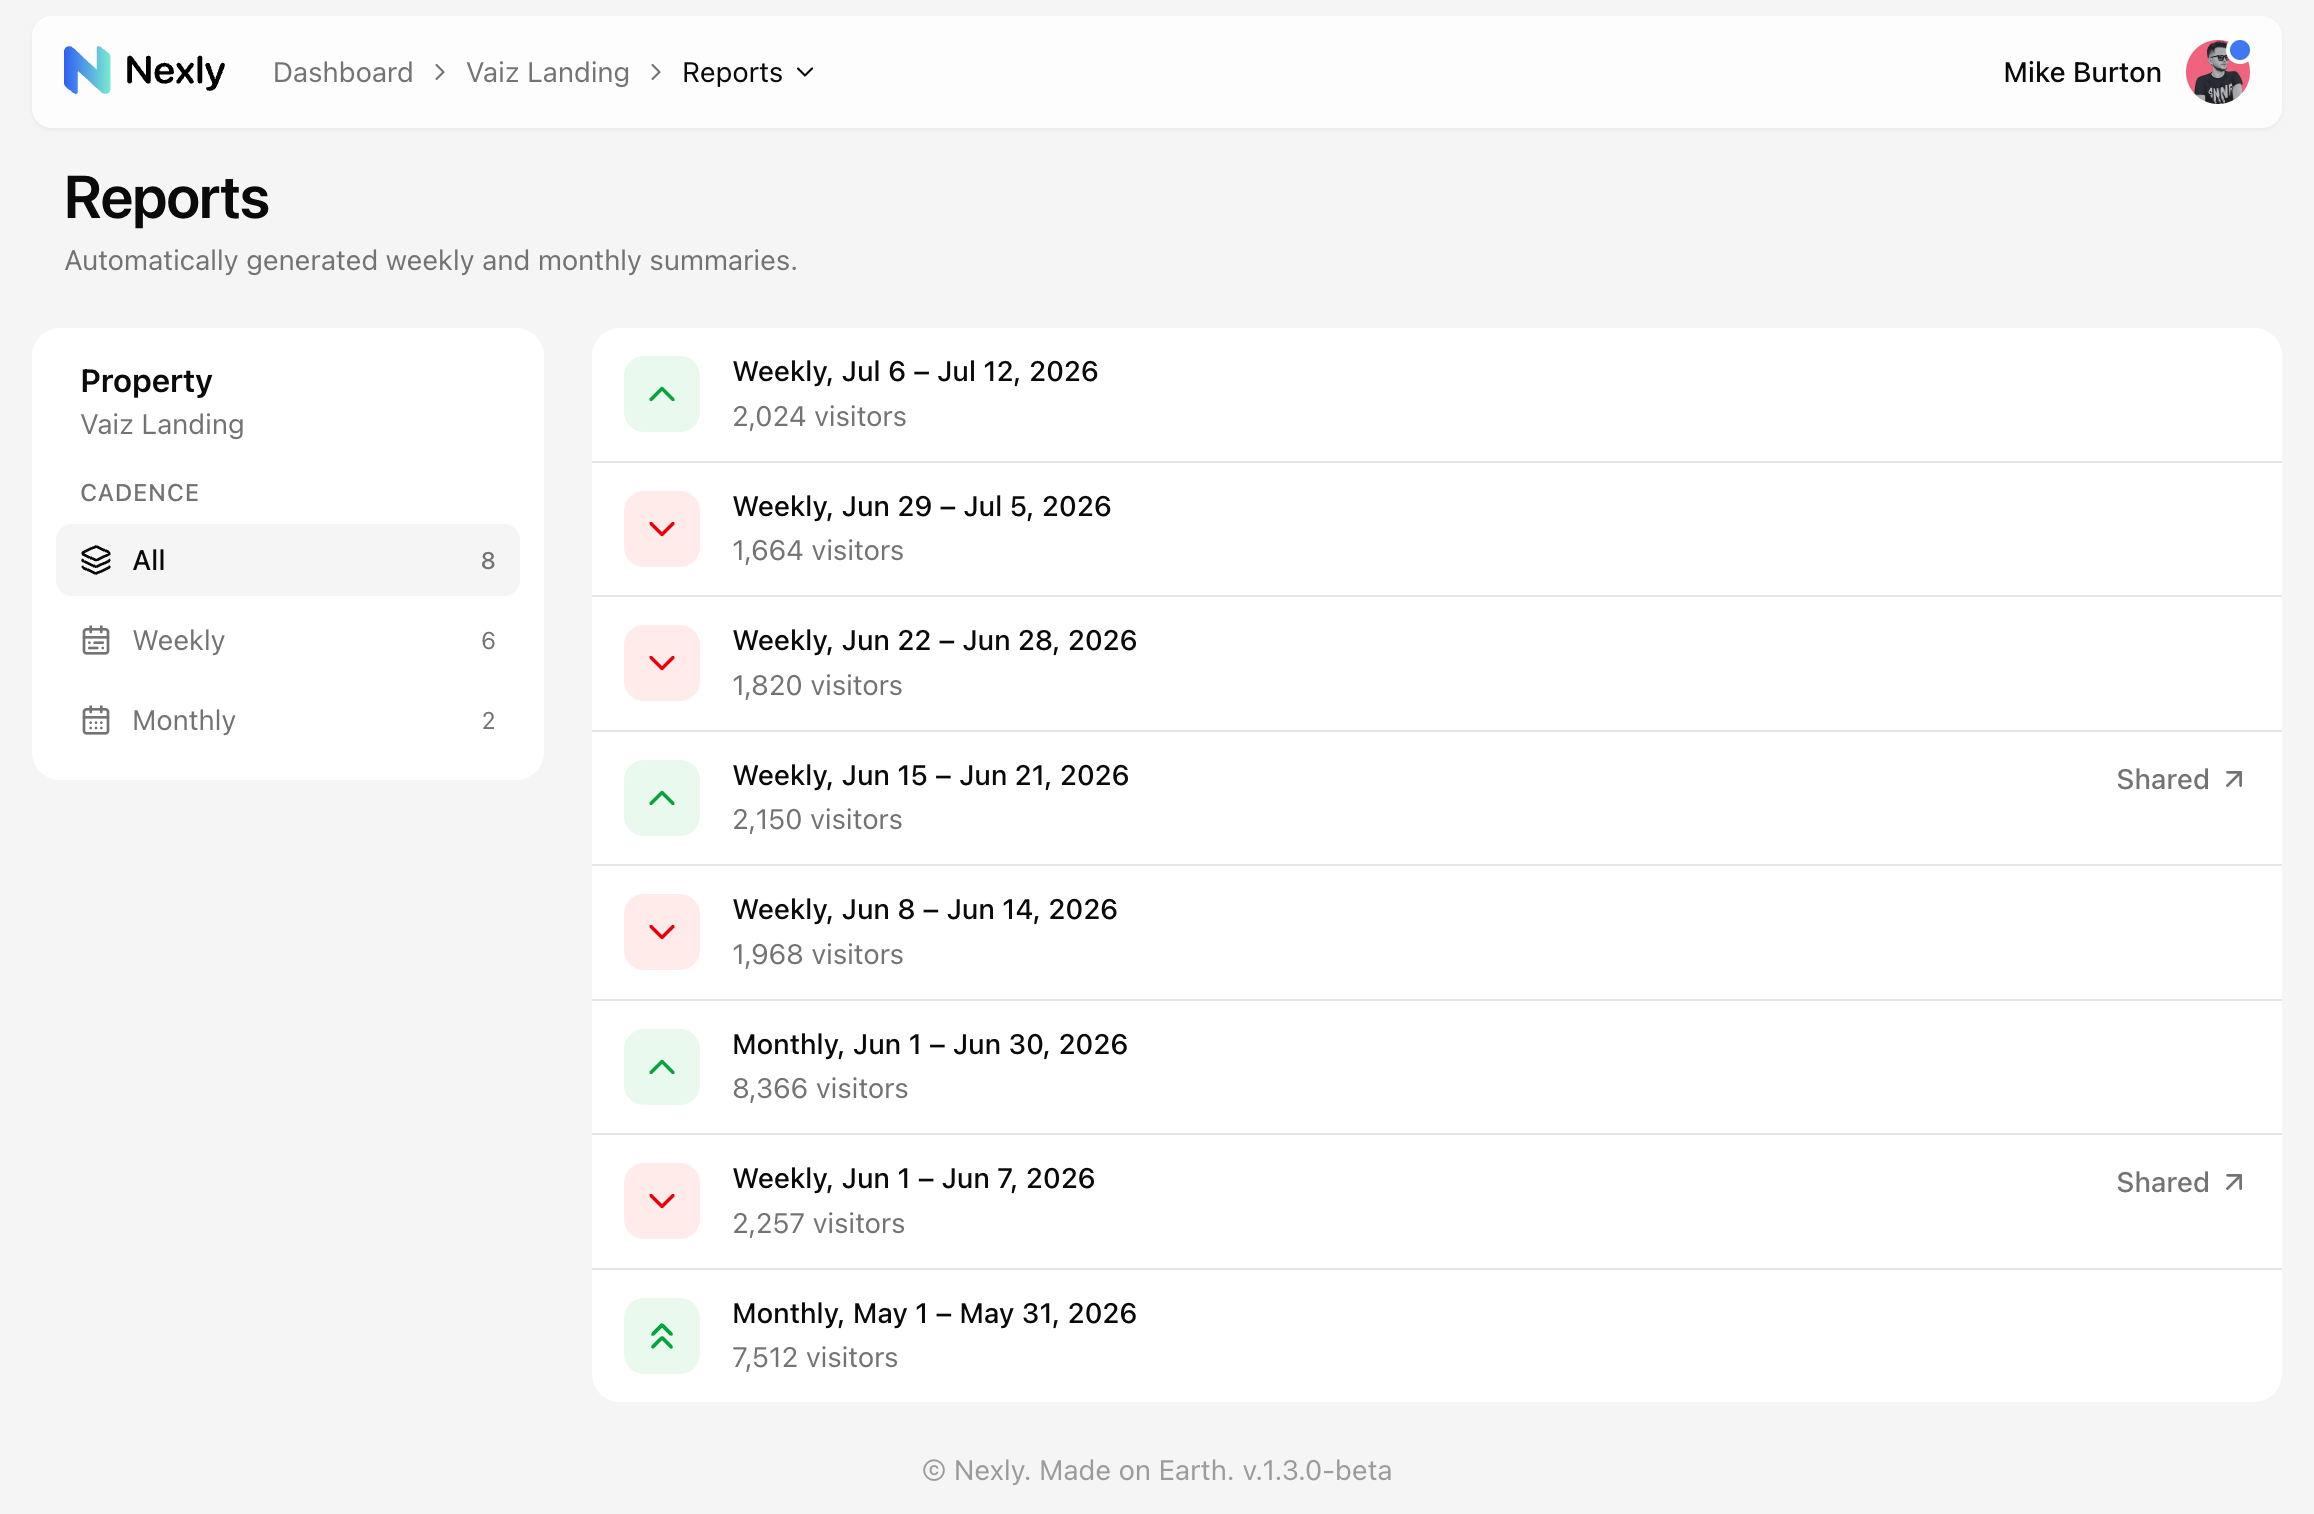Open report Weekly, Jun 15 – Jun 21, 2026
Screen dimensions: 2314x1514
(x=1436, y=798)
